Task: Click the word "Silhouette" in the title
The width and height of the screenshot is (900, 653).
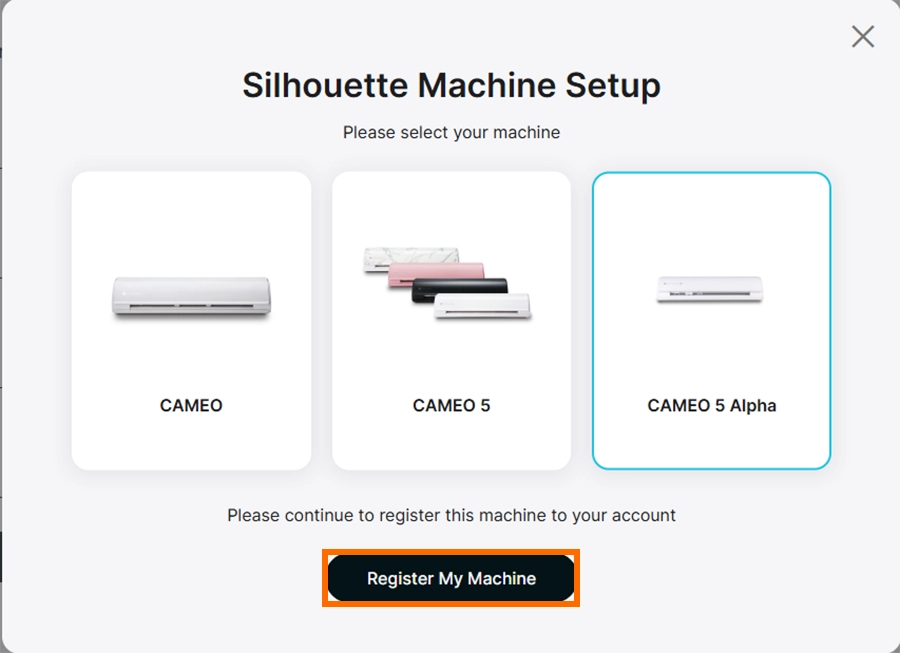Action: 326,86
